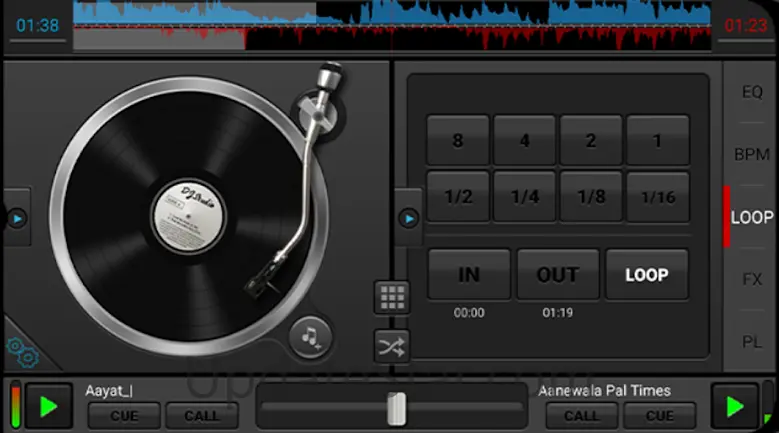The height and width of the screenshot is (433, 779).
Task: Set the loop IN point
Action: click(x=469, y=275)
